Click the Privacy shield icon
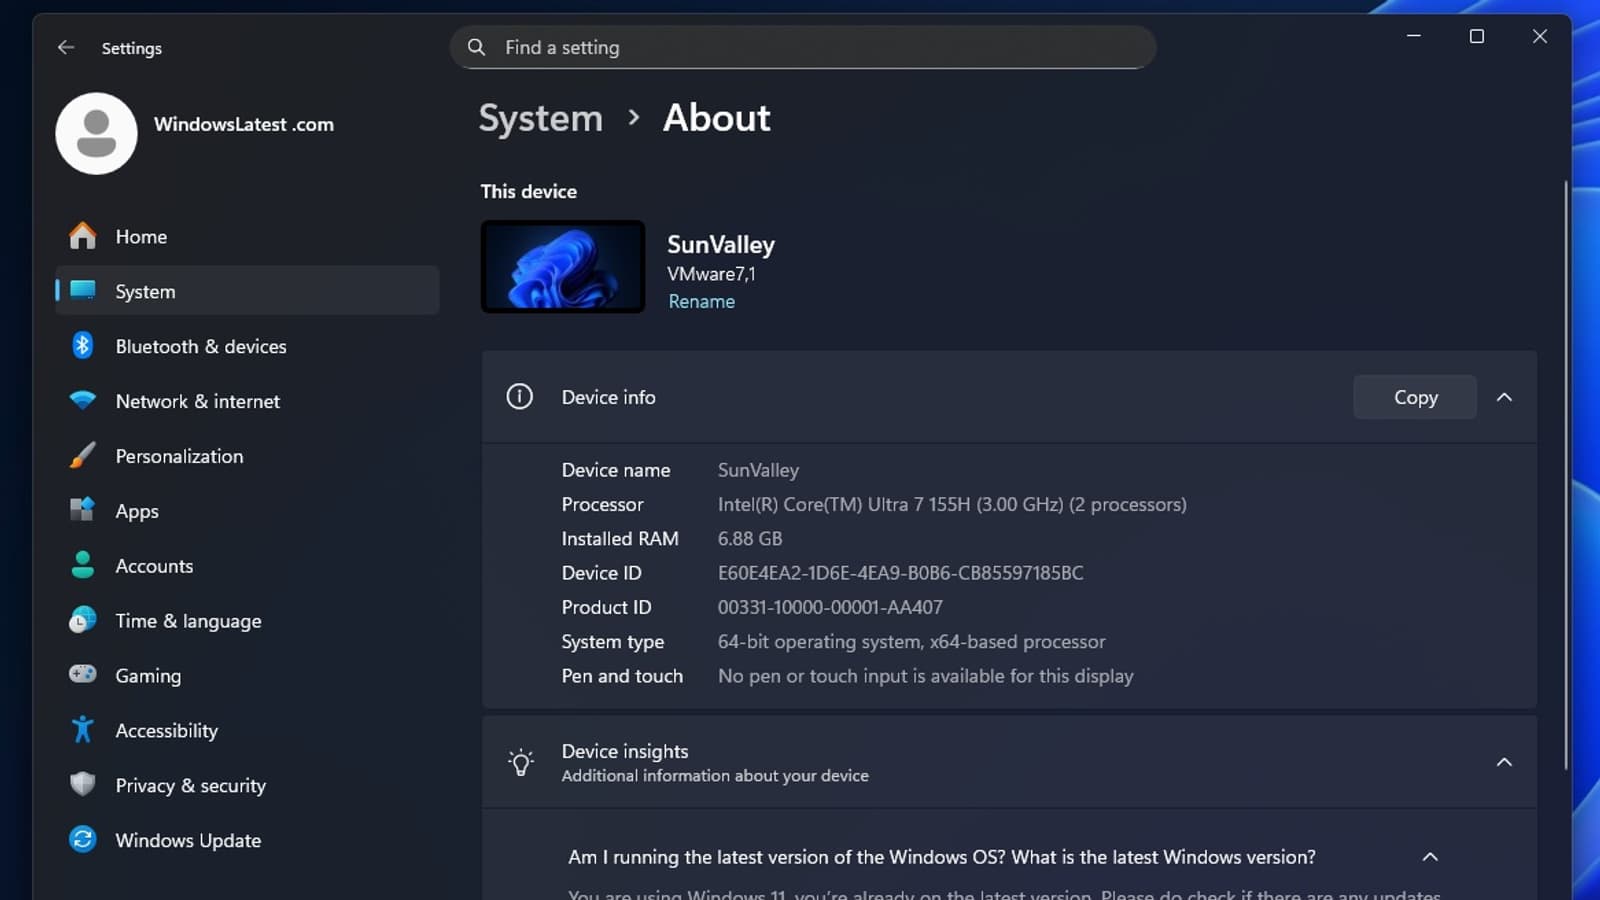The height and width of the screenshot is (900, 1600). point(83,784)
